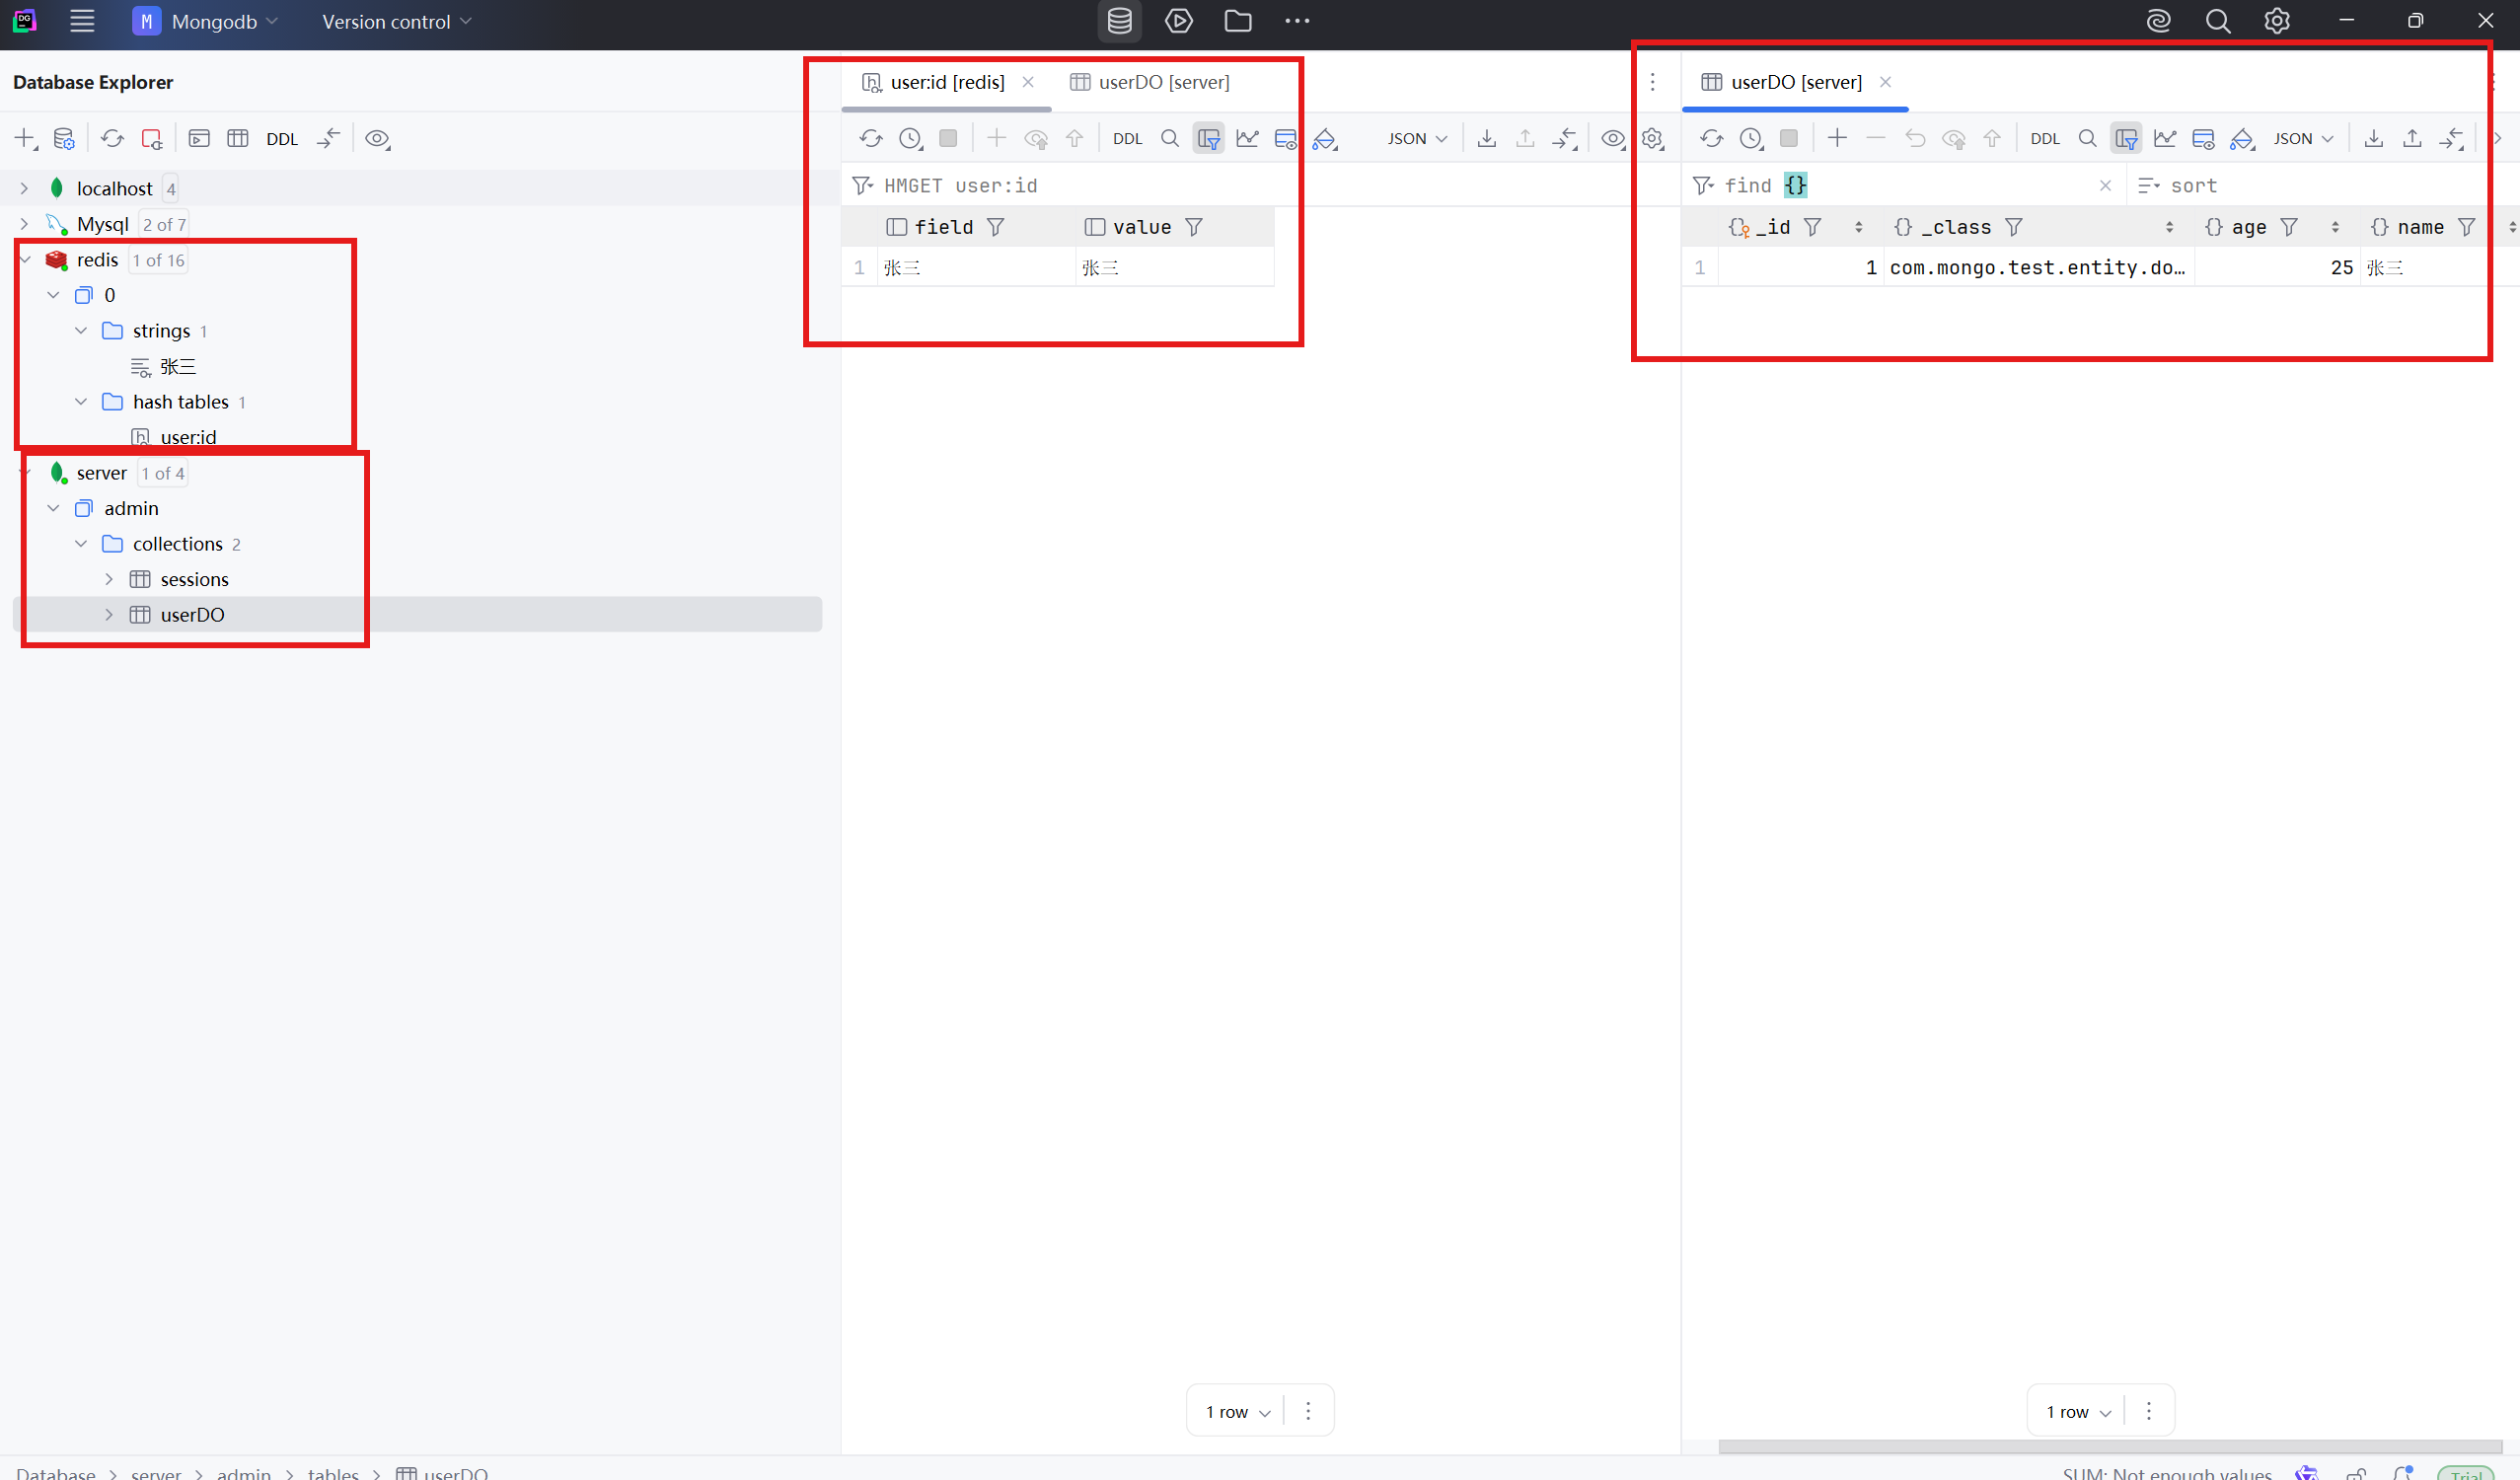
Task: Open the 1 row page size dropdown in redis grid
Action: pos(1237,1412)
